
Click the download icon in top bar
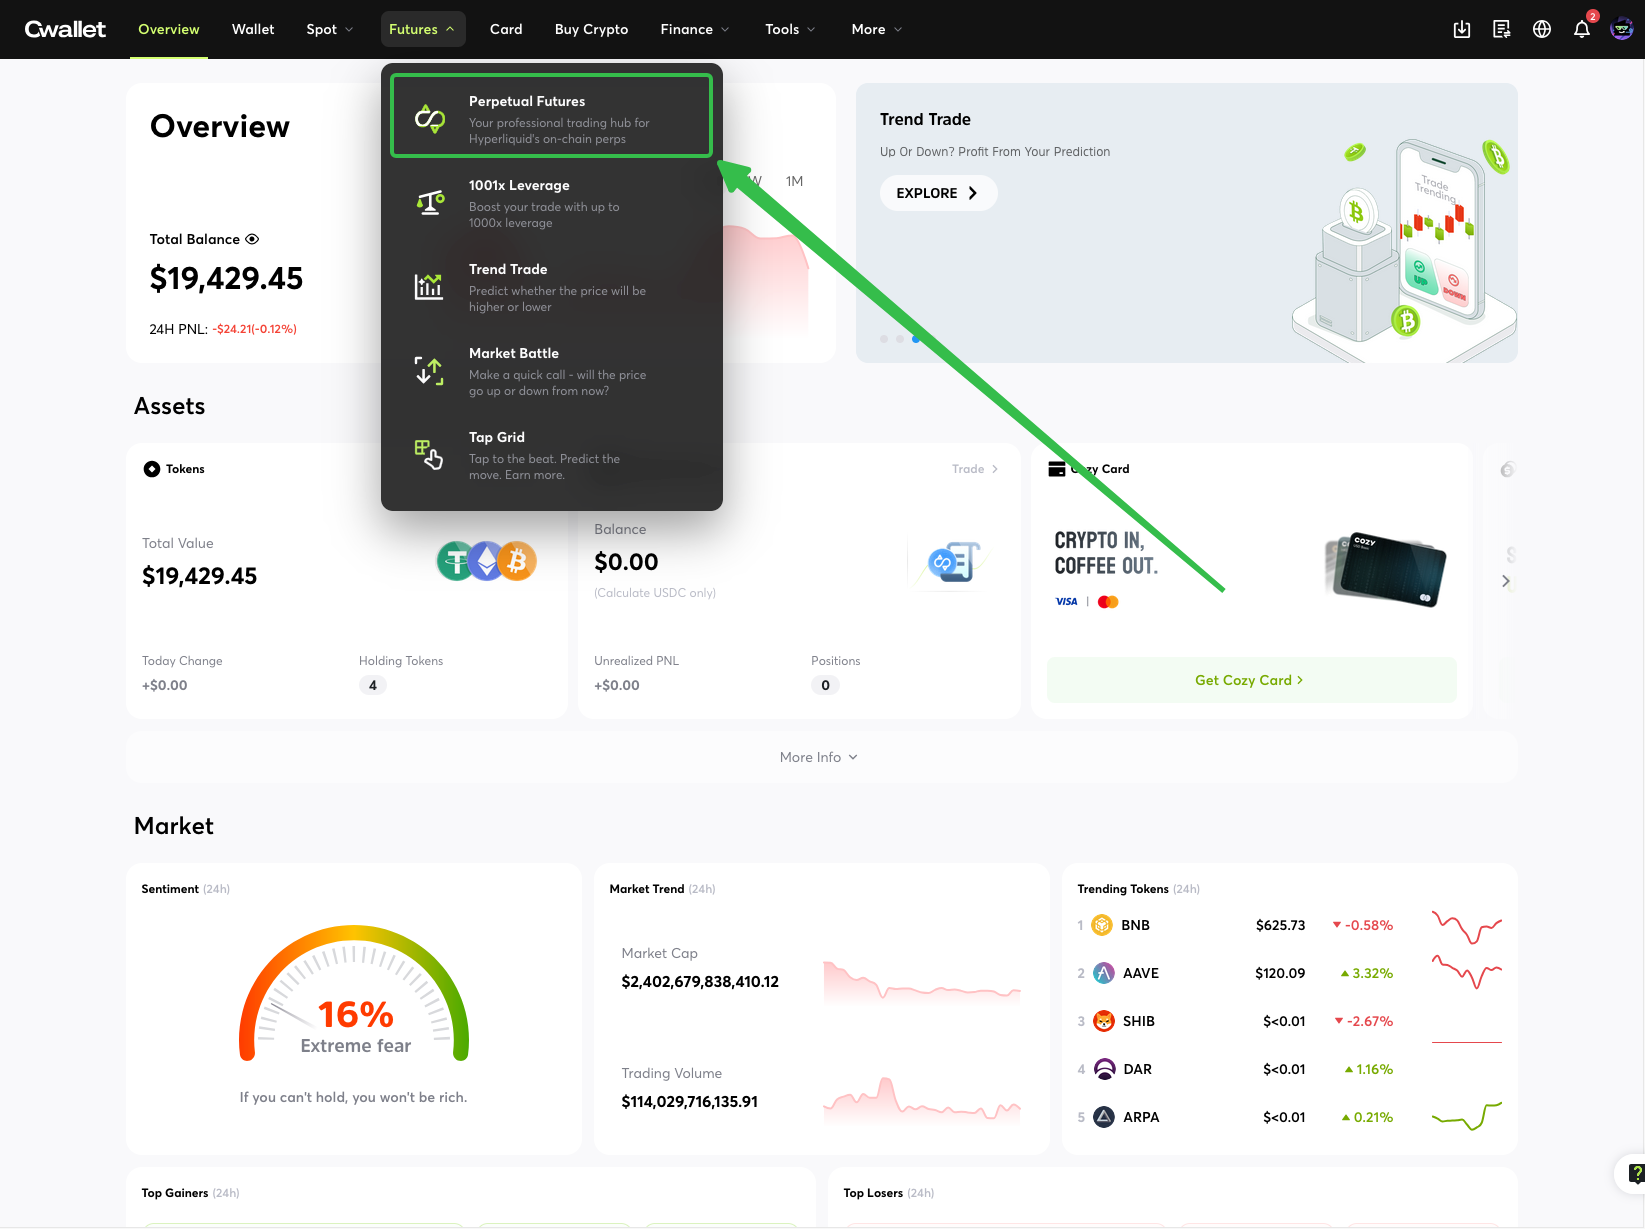pyautogui.click(x=1461, y=29)
